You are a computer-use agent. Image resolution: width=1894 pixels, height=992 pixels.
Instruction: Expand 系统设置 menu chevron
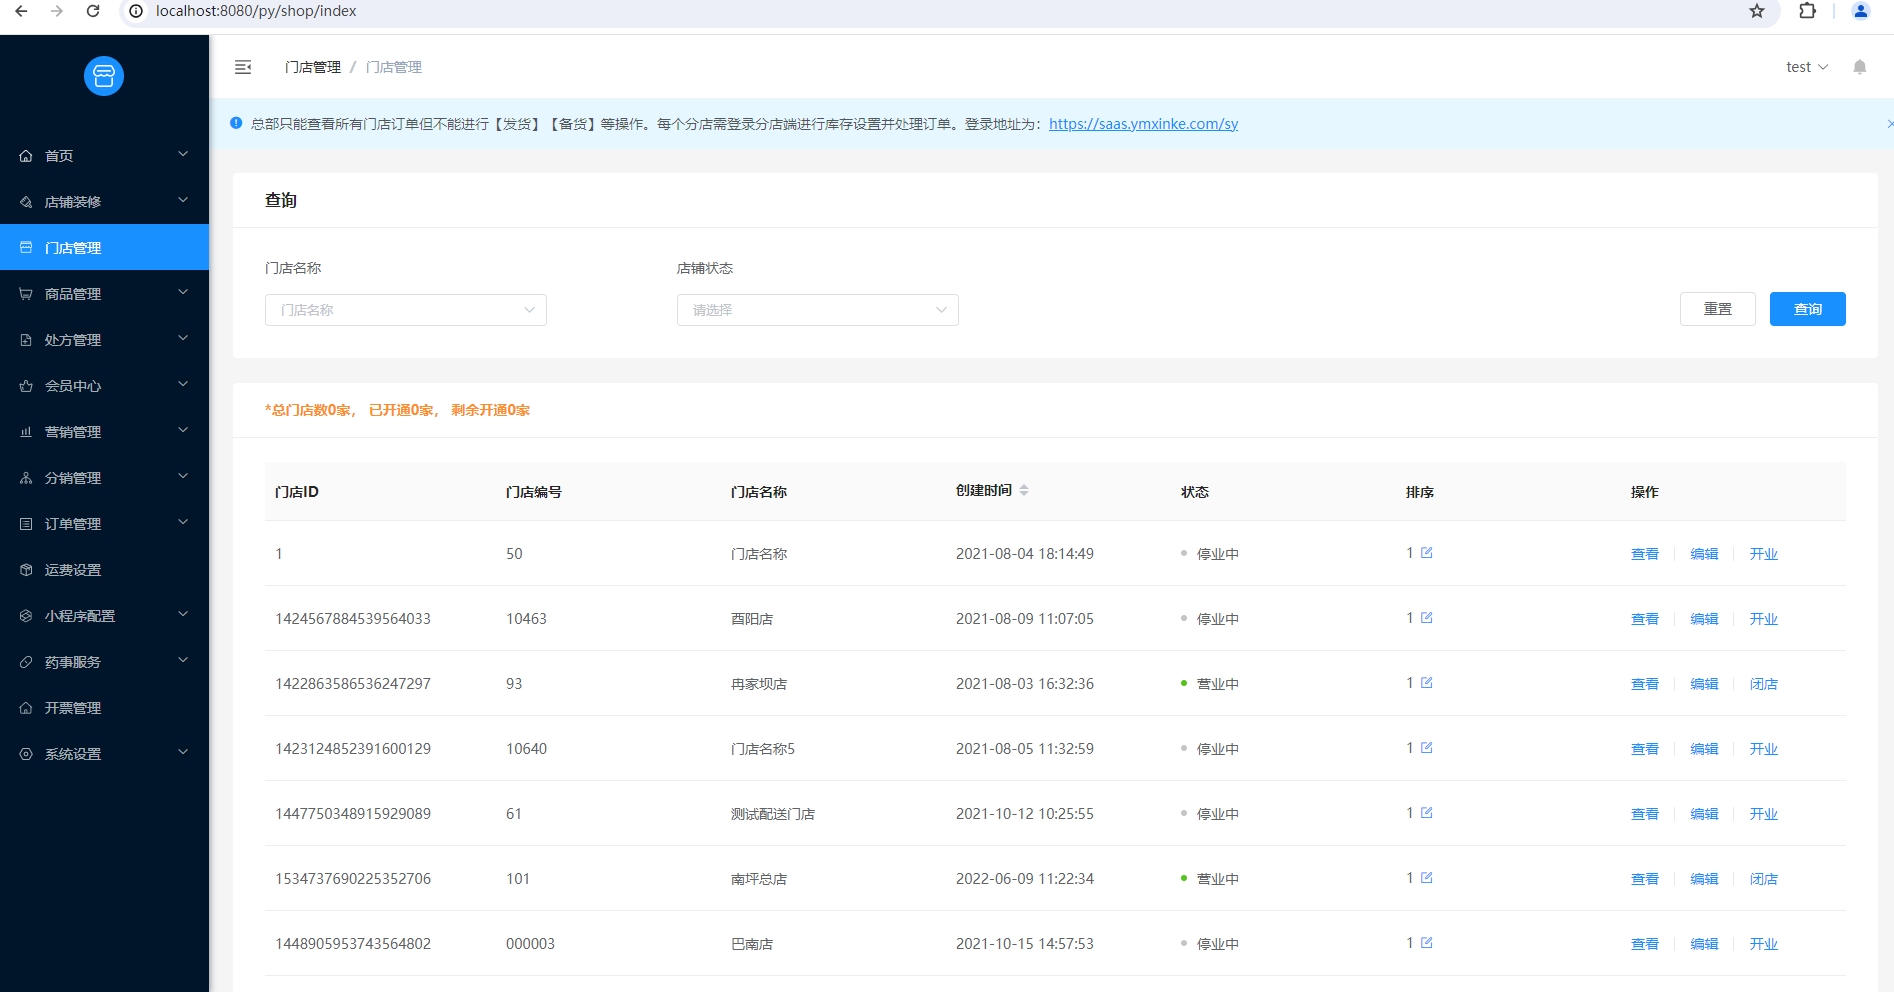[183, 752]
